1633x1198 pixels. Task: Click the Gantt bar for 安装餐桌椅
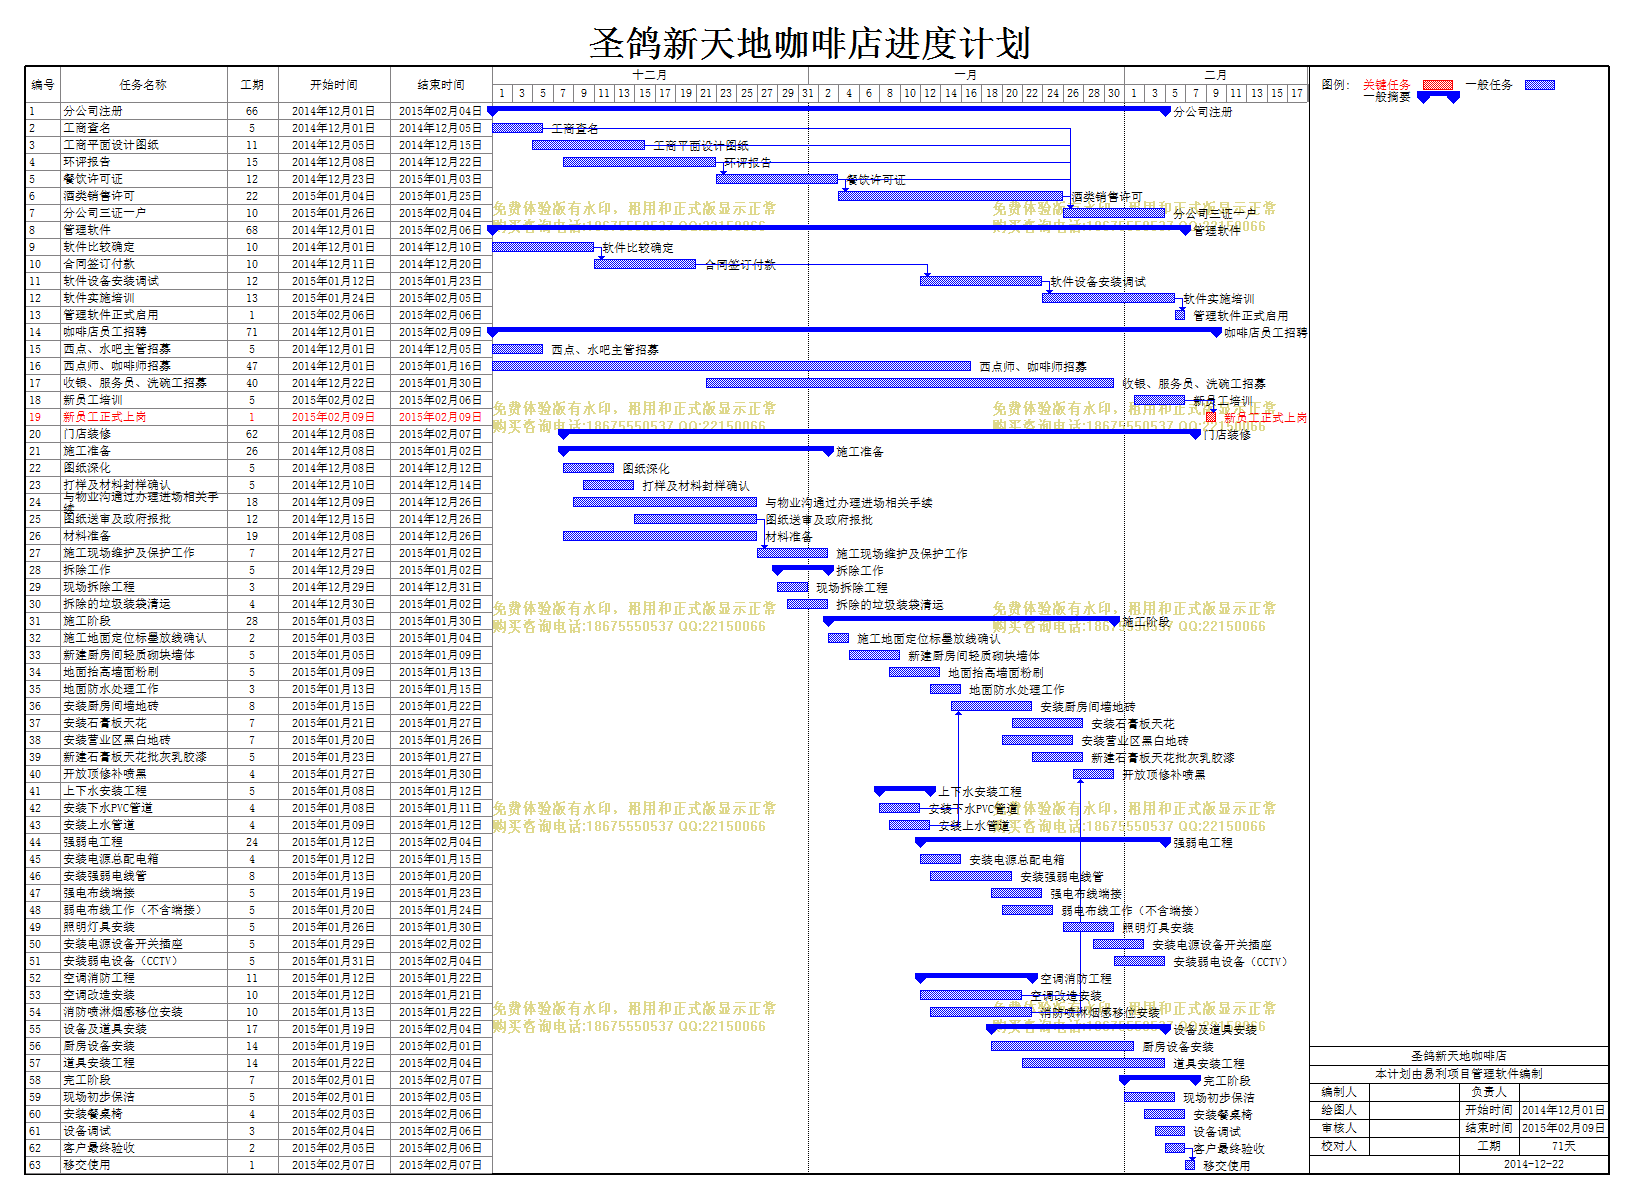pos(1164,1114)
